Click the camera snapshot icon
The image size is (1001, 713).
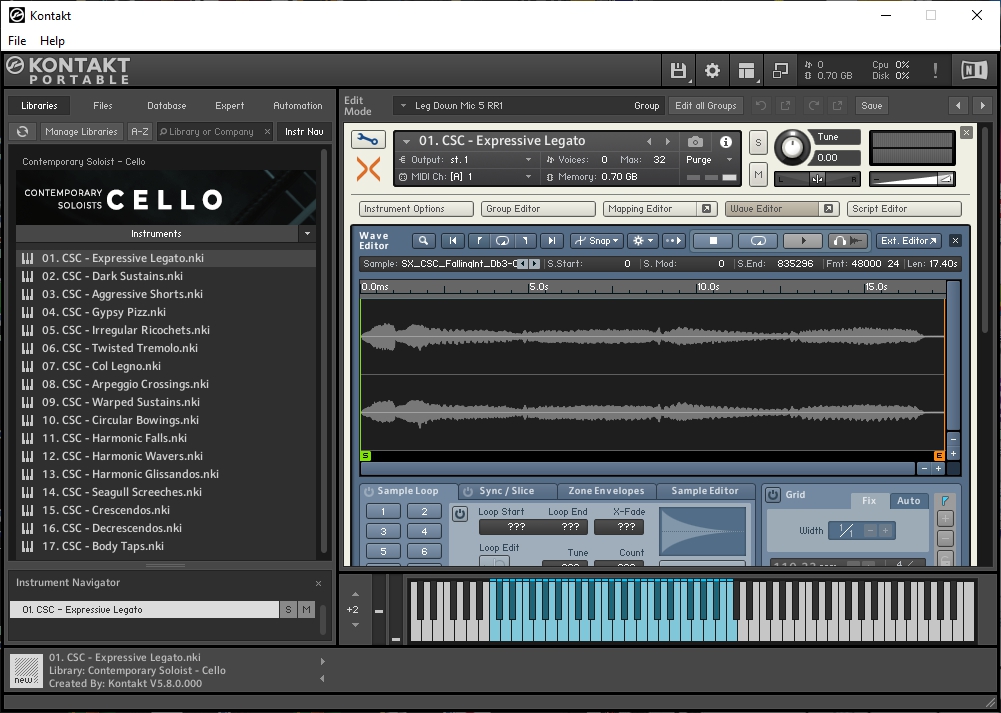[695, 142]
